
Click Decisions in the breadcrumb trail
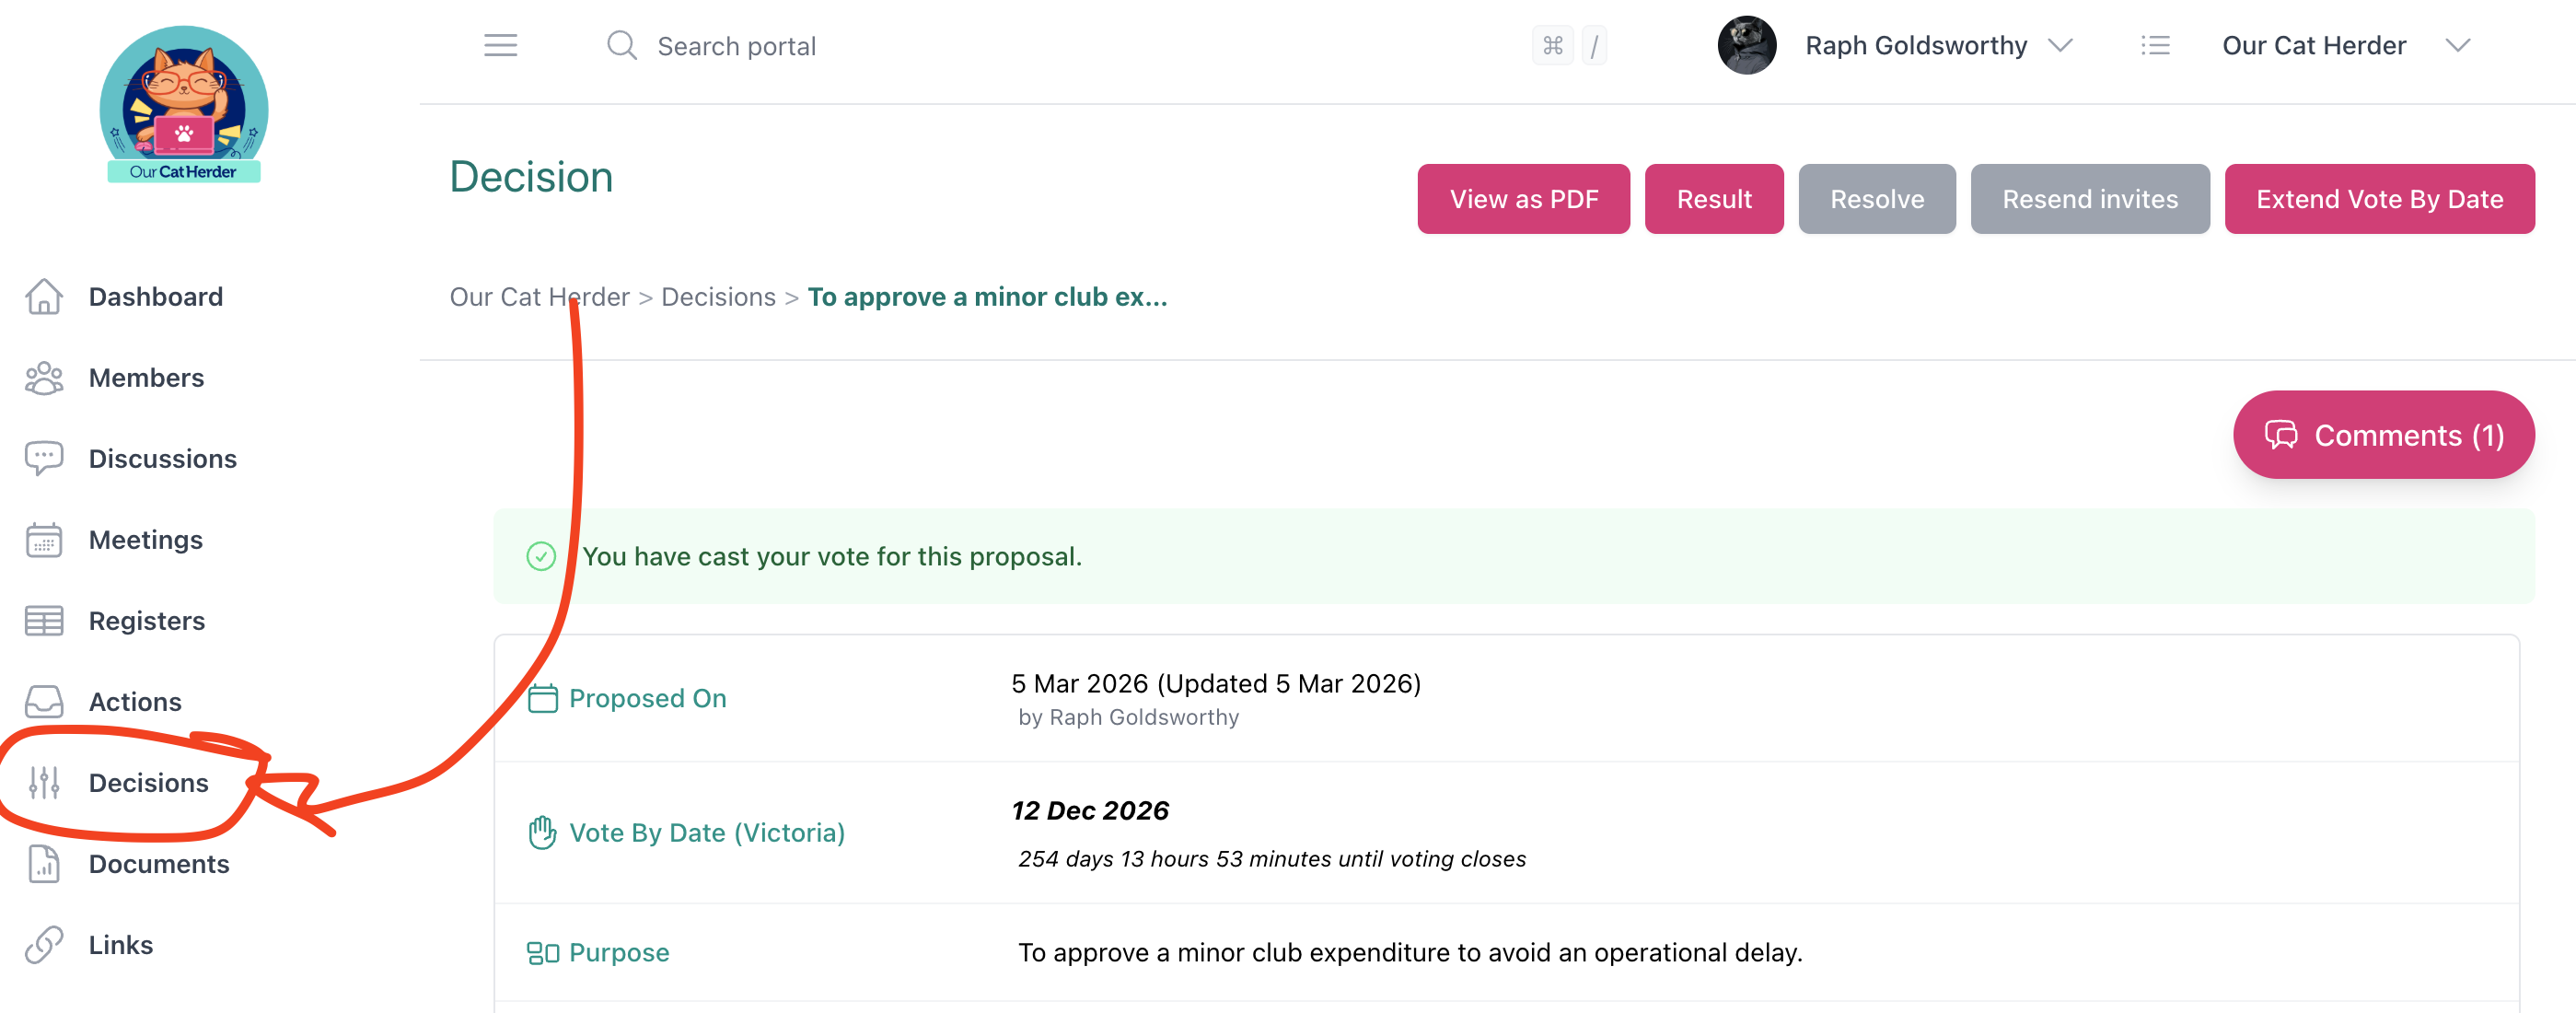tap(717, 296)
